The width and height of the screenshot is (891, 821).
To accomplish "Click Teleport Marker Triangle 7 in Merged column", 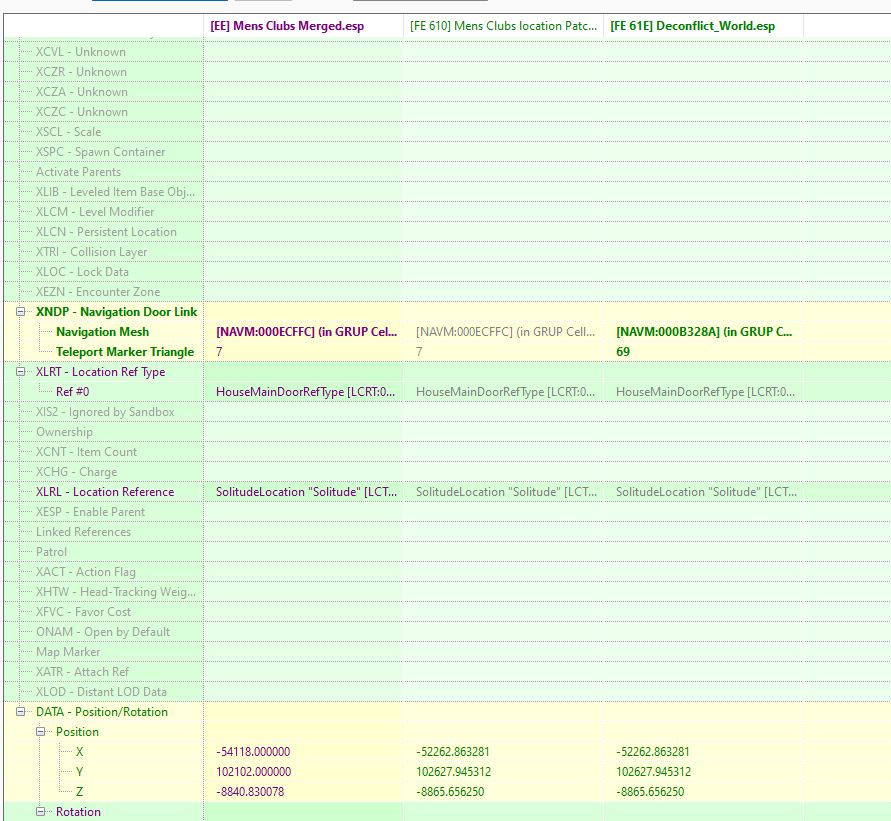I will click(x=219, y=352).
